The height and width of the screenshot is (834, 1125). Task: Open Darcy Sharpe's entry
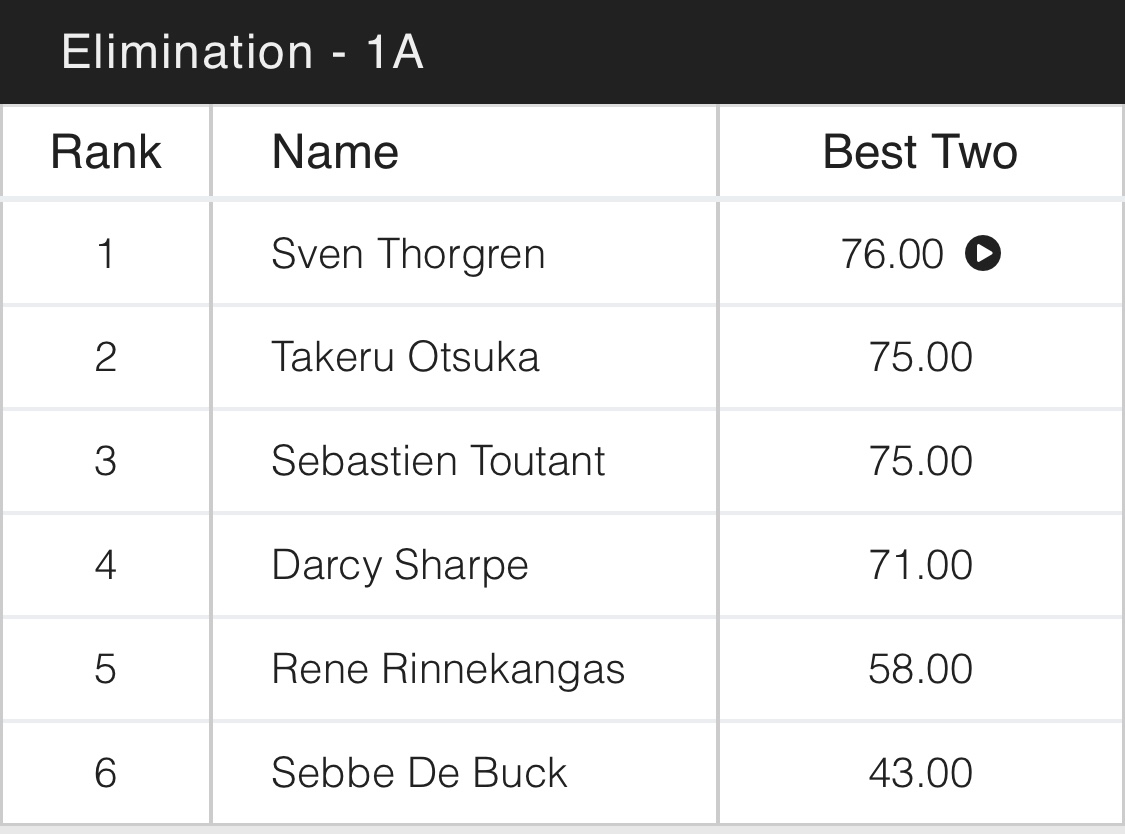pyautogui.click(x=399, y=565)
